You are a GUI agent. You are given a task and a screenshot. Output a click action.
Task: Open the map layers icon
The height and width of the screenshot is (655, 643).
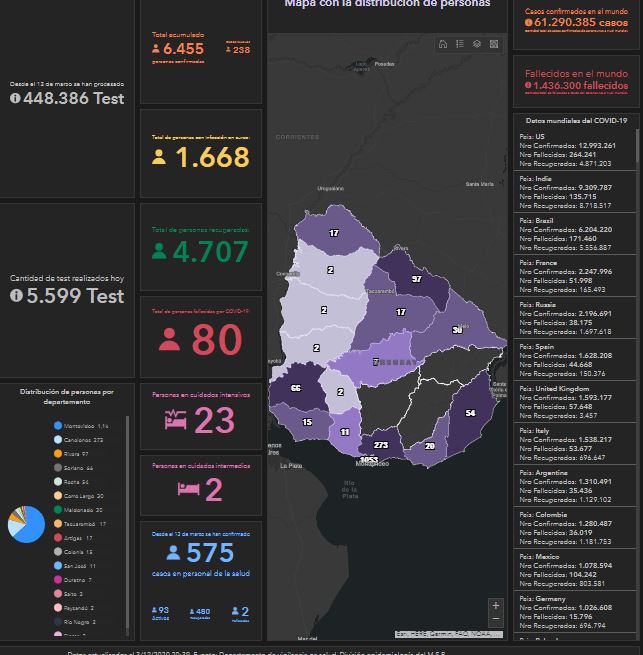(477, 44)
